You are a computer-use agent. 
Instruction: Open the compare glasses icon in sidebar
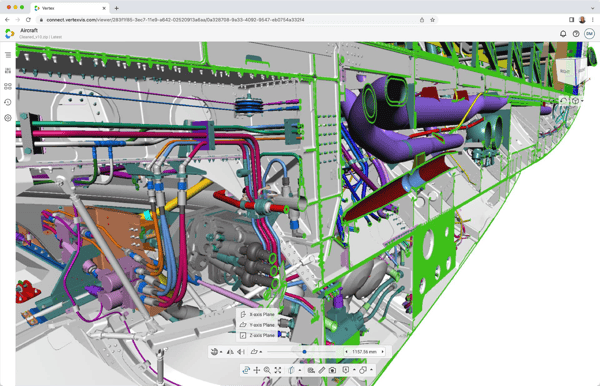(x=8, y=86)
